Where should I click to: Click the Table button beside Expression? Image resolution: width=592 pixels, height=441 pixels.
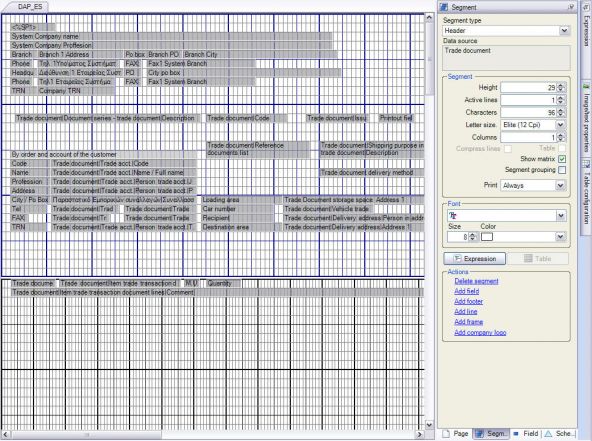[x=538, y=259]
